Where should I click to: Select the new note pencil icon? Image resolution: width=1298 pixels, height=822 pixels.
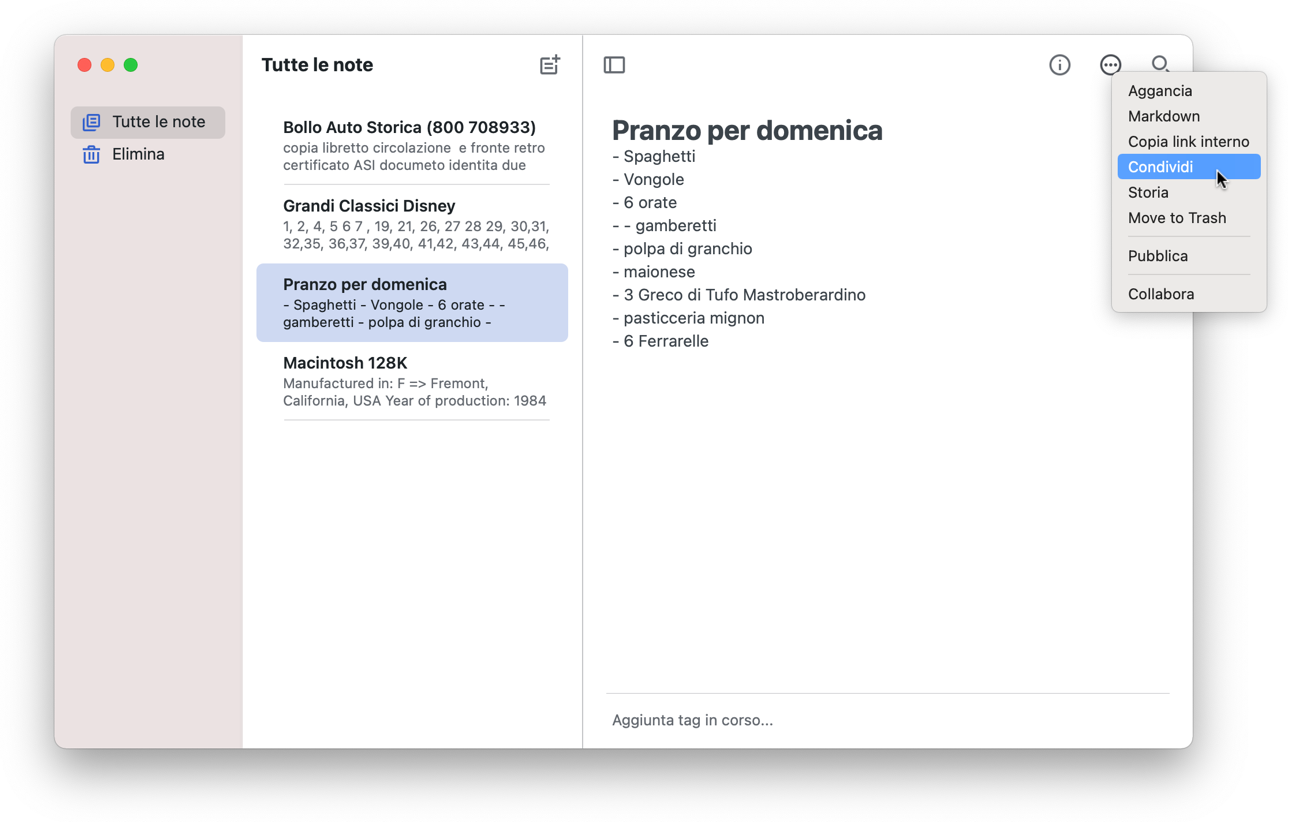549,64
